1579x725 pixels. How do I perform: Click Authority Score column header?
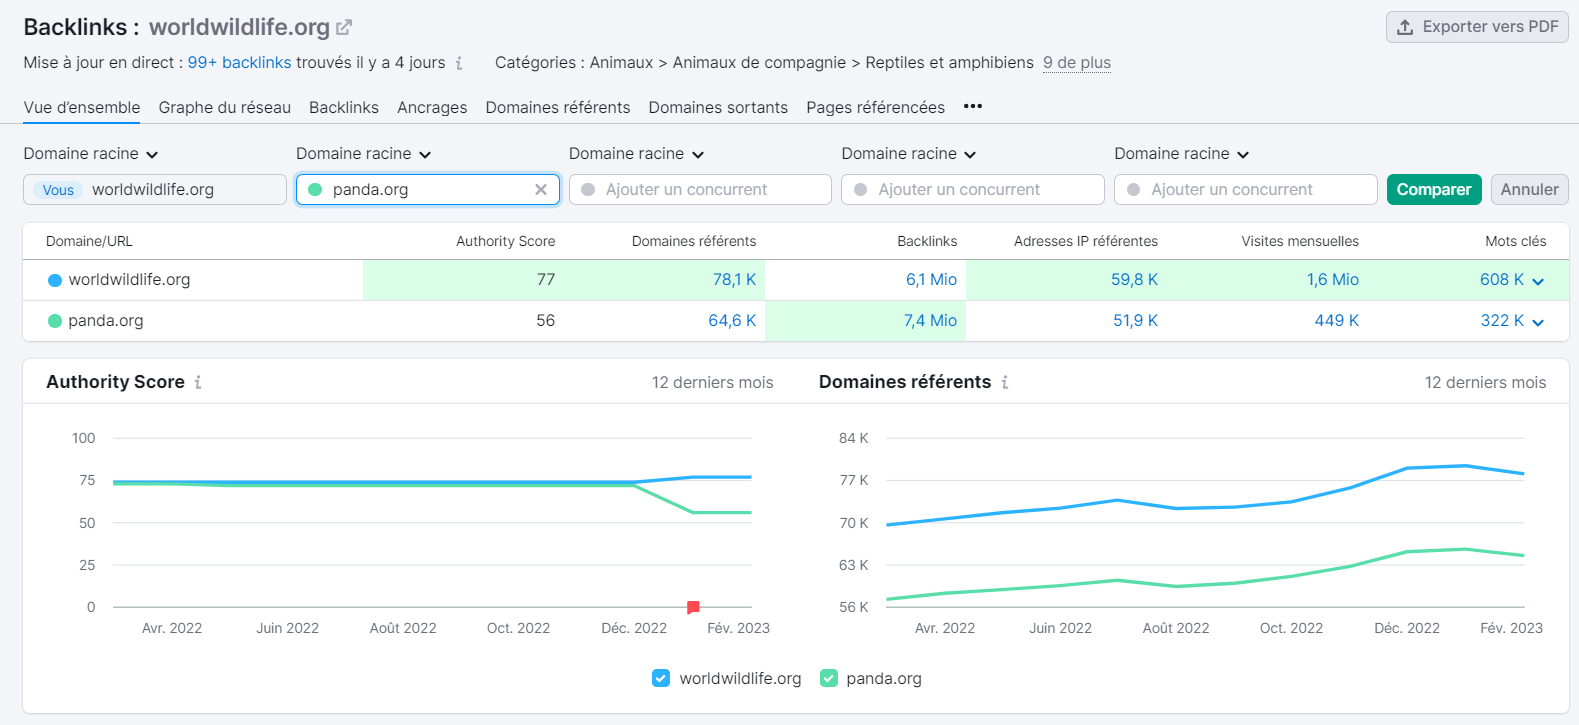click(x=505, y=241)
